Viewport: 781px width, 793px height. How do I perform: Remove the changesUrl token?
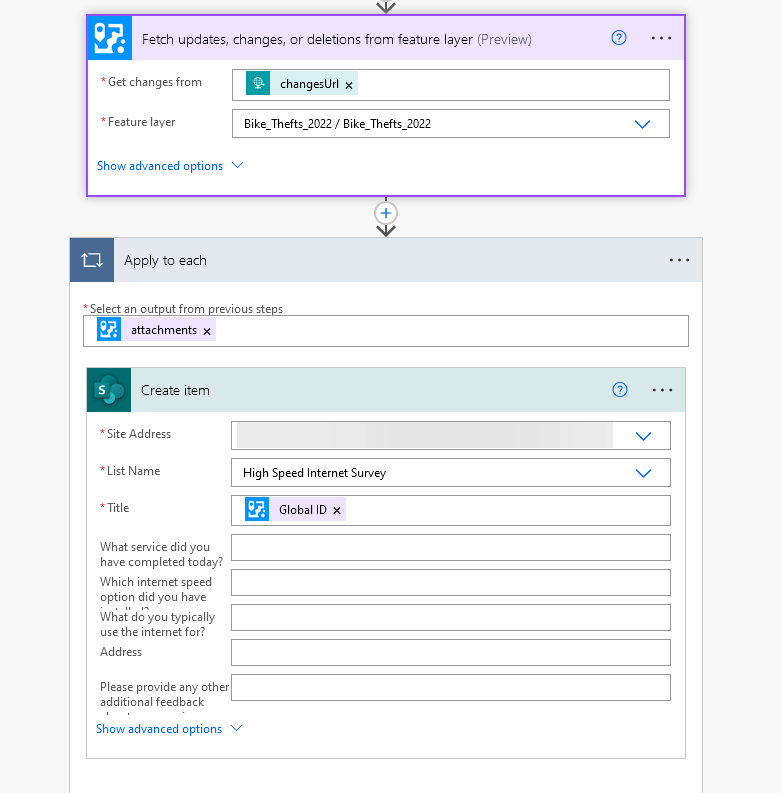tap(349, 86)
